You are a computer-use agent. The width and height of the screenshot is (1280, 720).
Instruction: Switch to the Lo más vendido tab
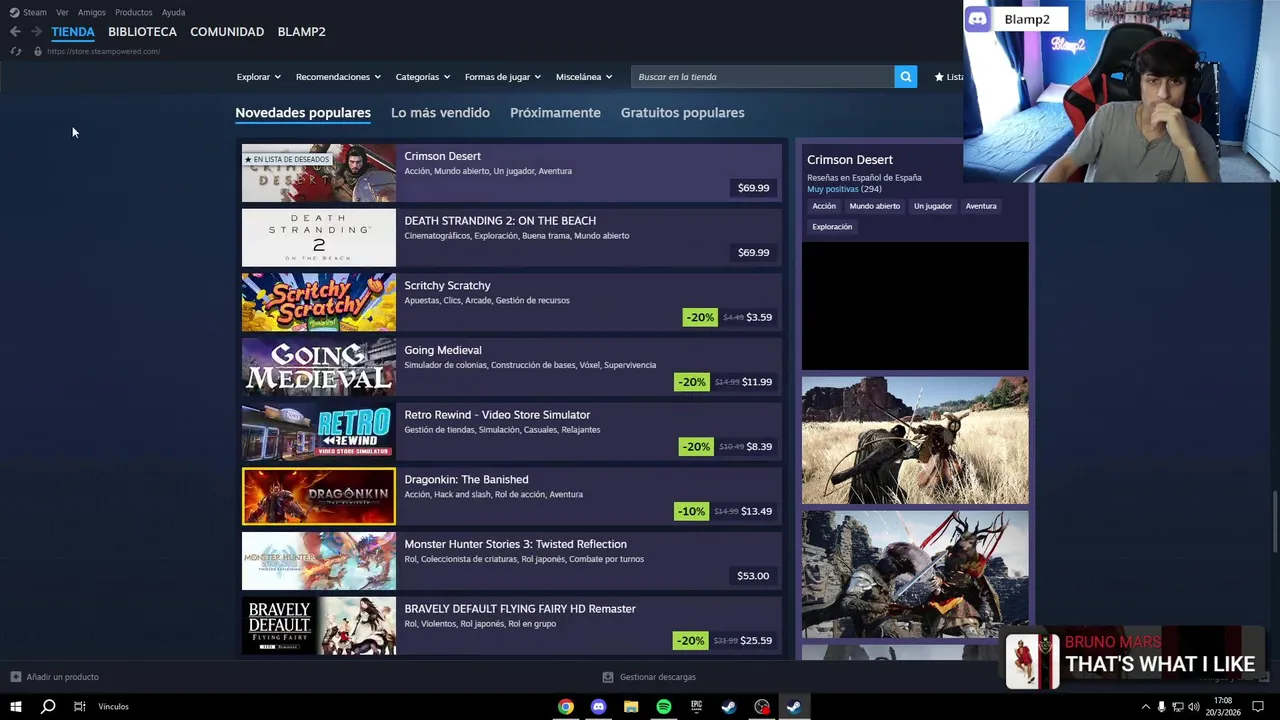click(440, 113)
